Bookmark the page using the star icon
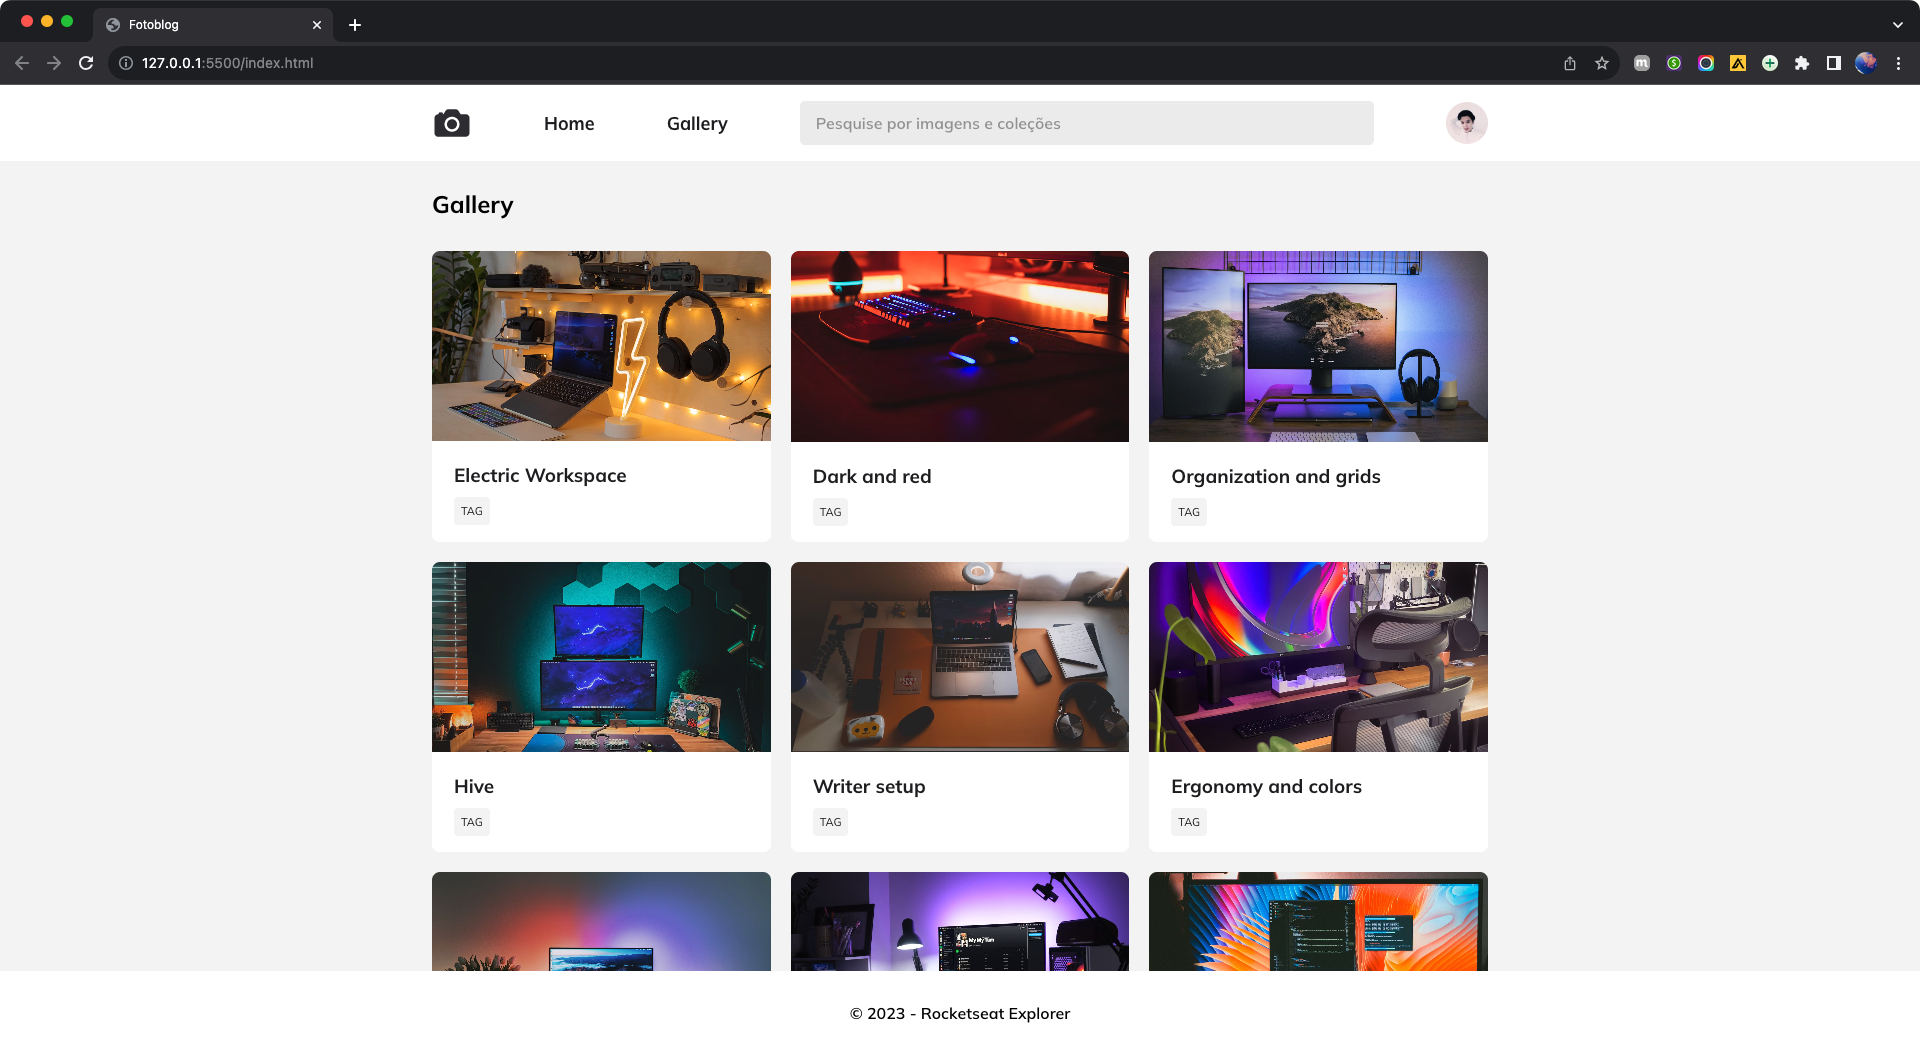Screen dimensions: 1920x1055 point(1601,62)
